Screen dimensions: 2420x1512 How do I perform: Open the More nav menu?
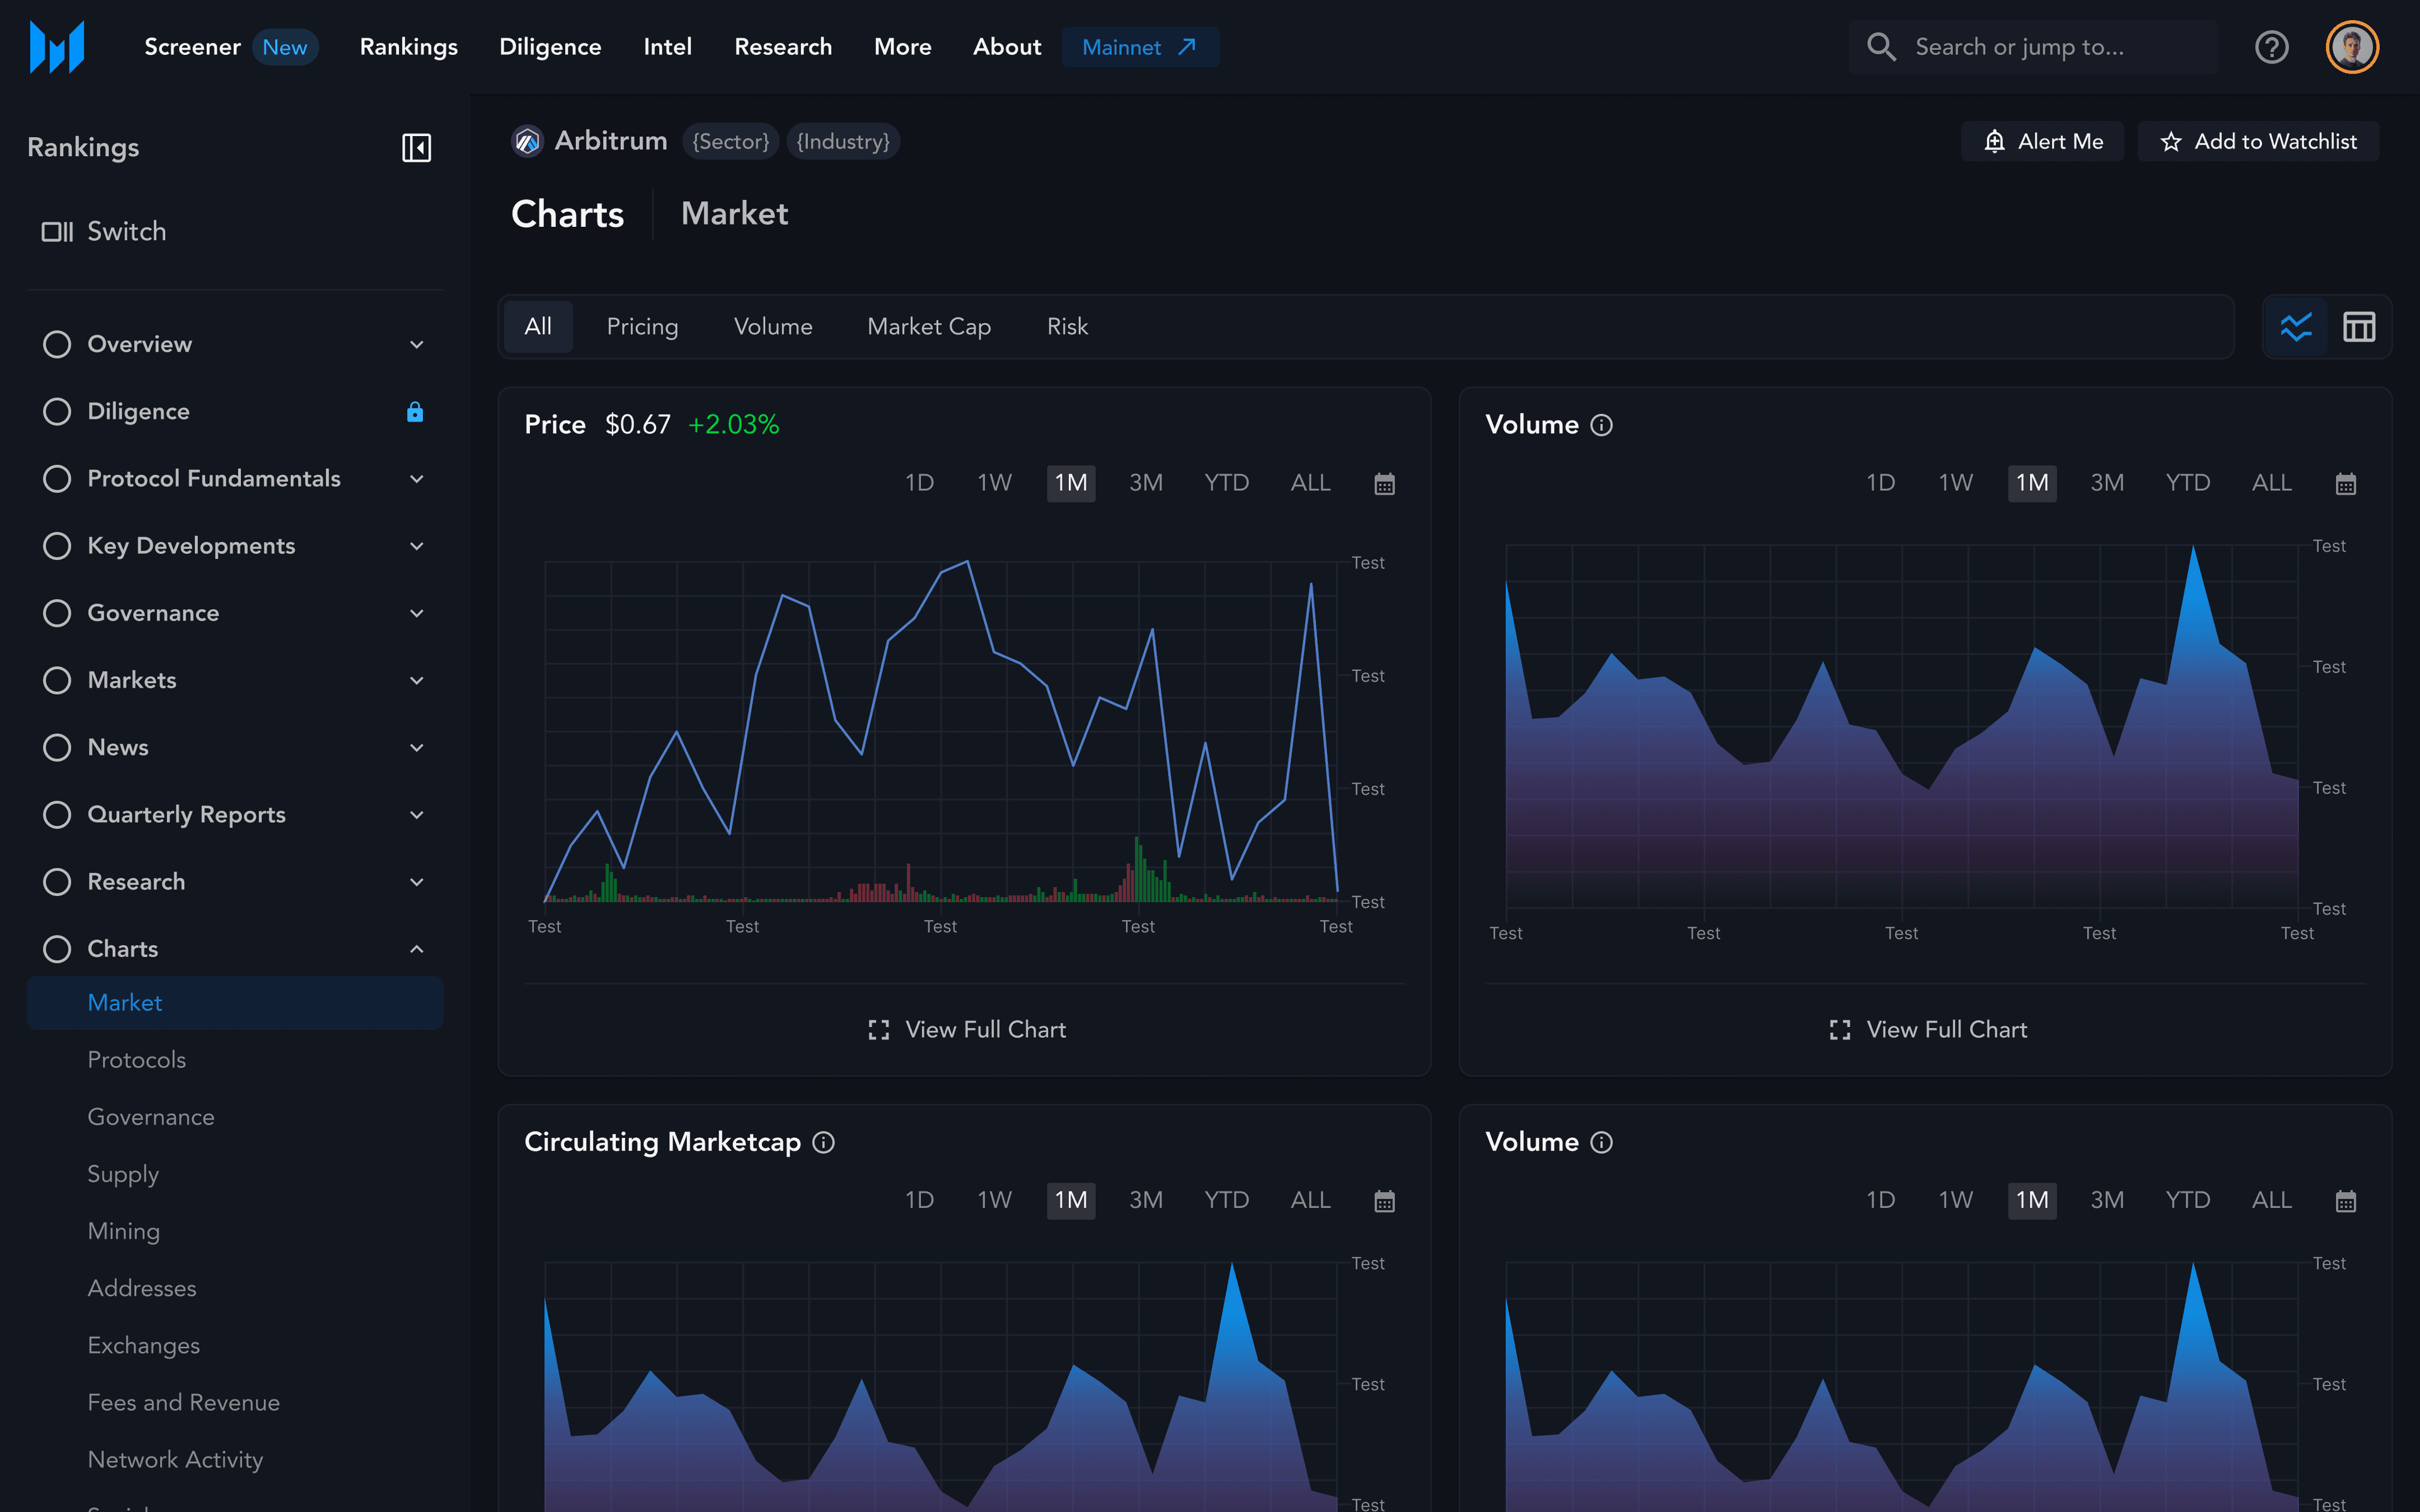point(902,47)
